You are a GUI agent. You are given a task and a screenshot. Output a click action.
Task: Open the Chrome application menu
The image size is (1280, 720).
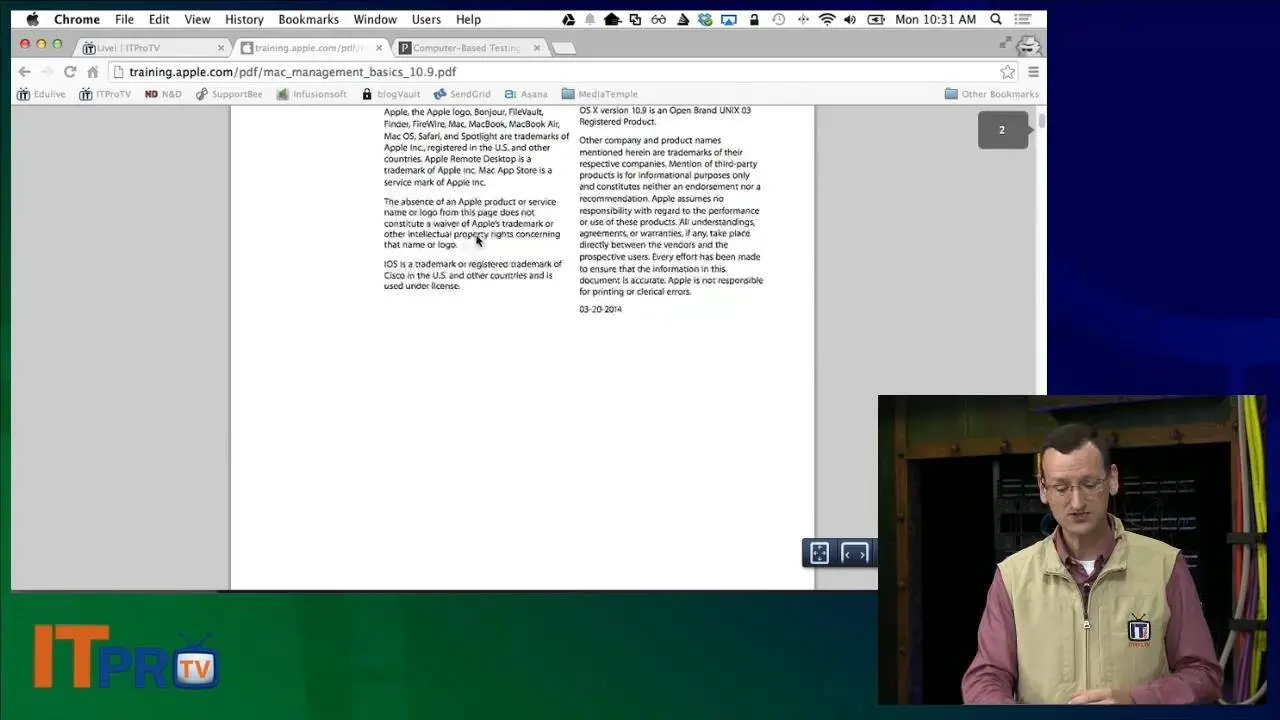[77, 19]
